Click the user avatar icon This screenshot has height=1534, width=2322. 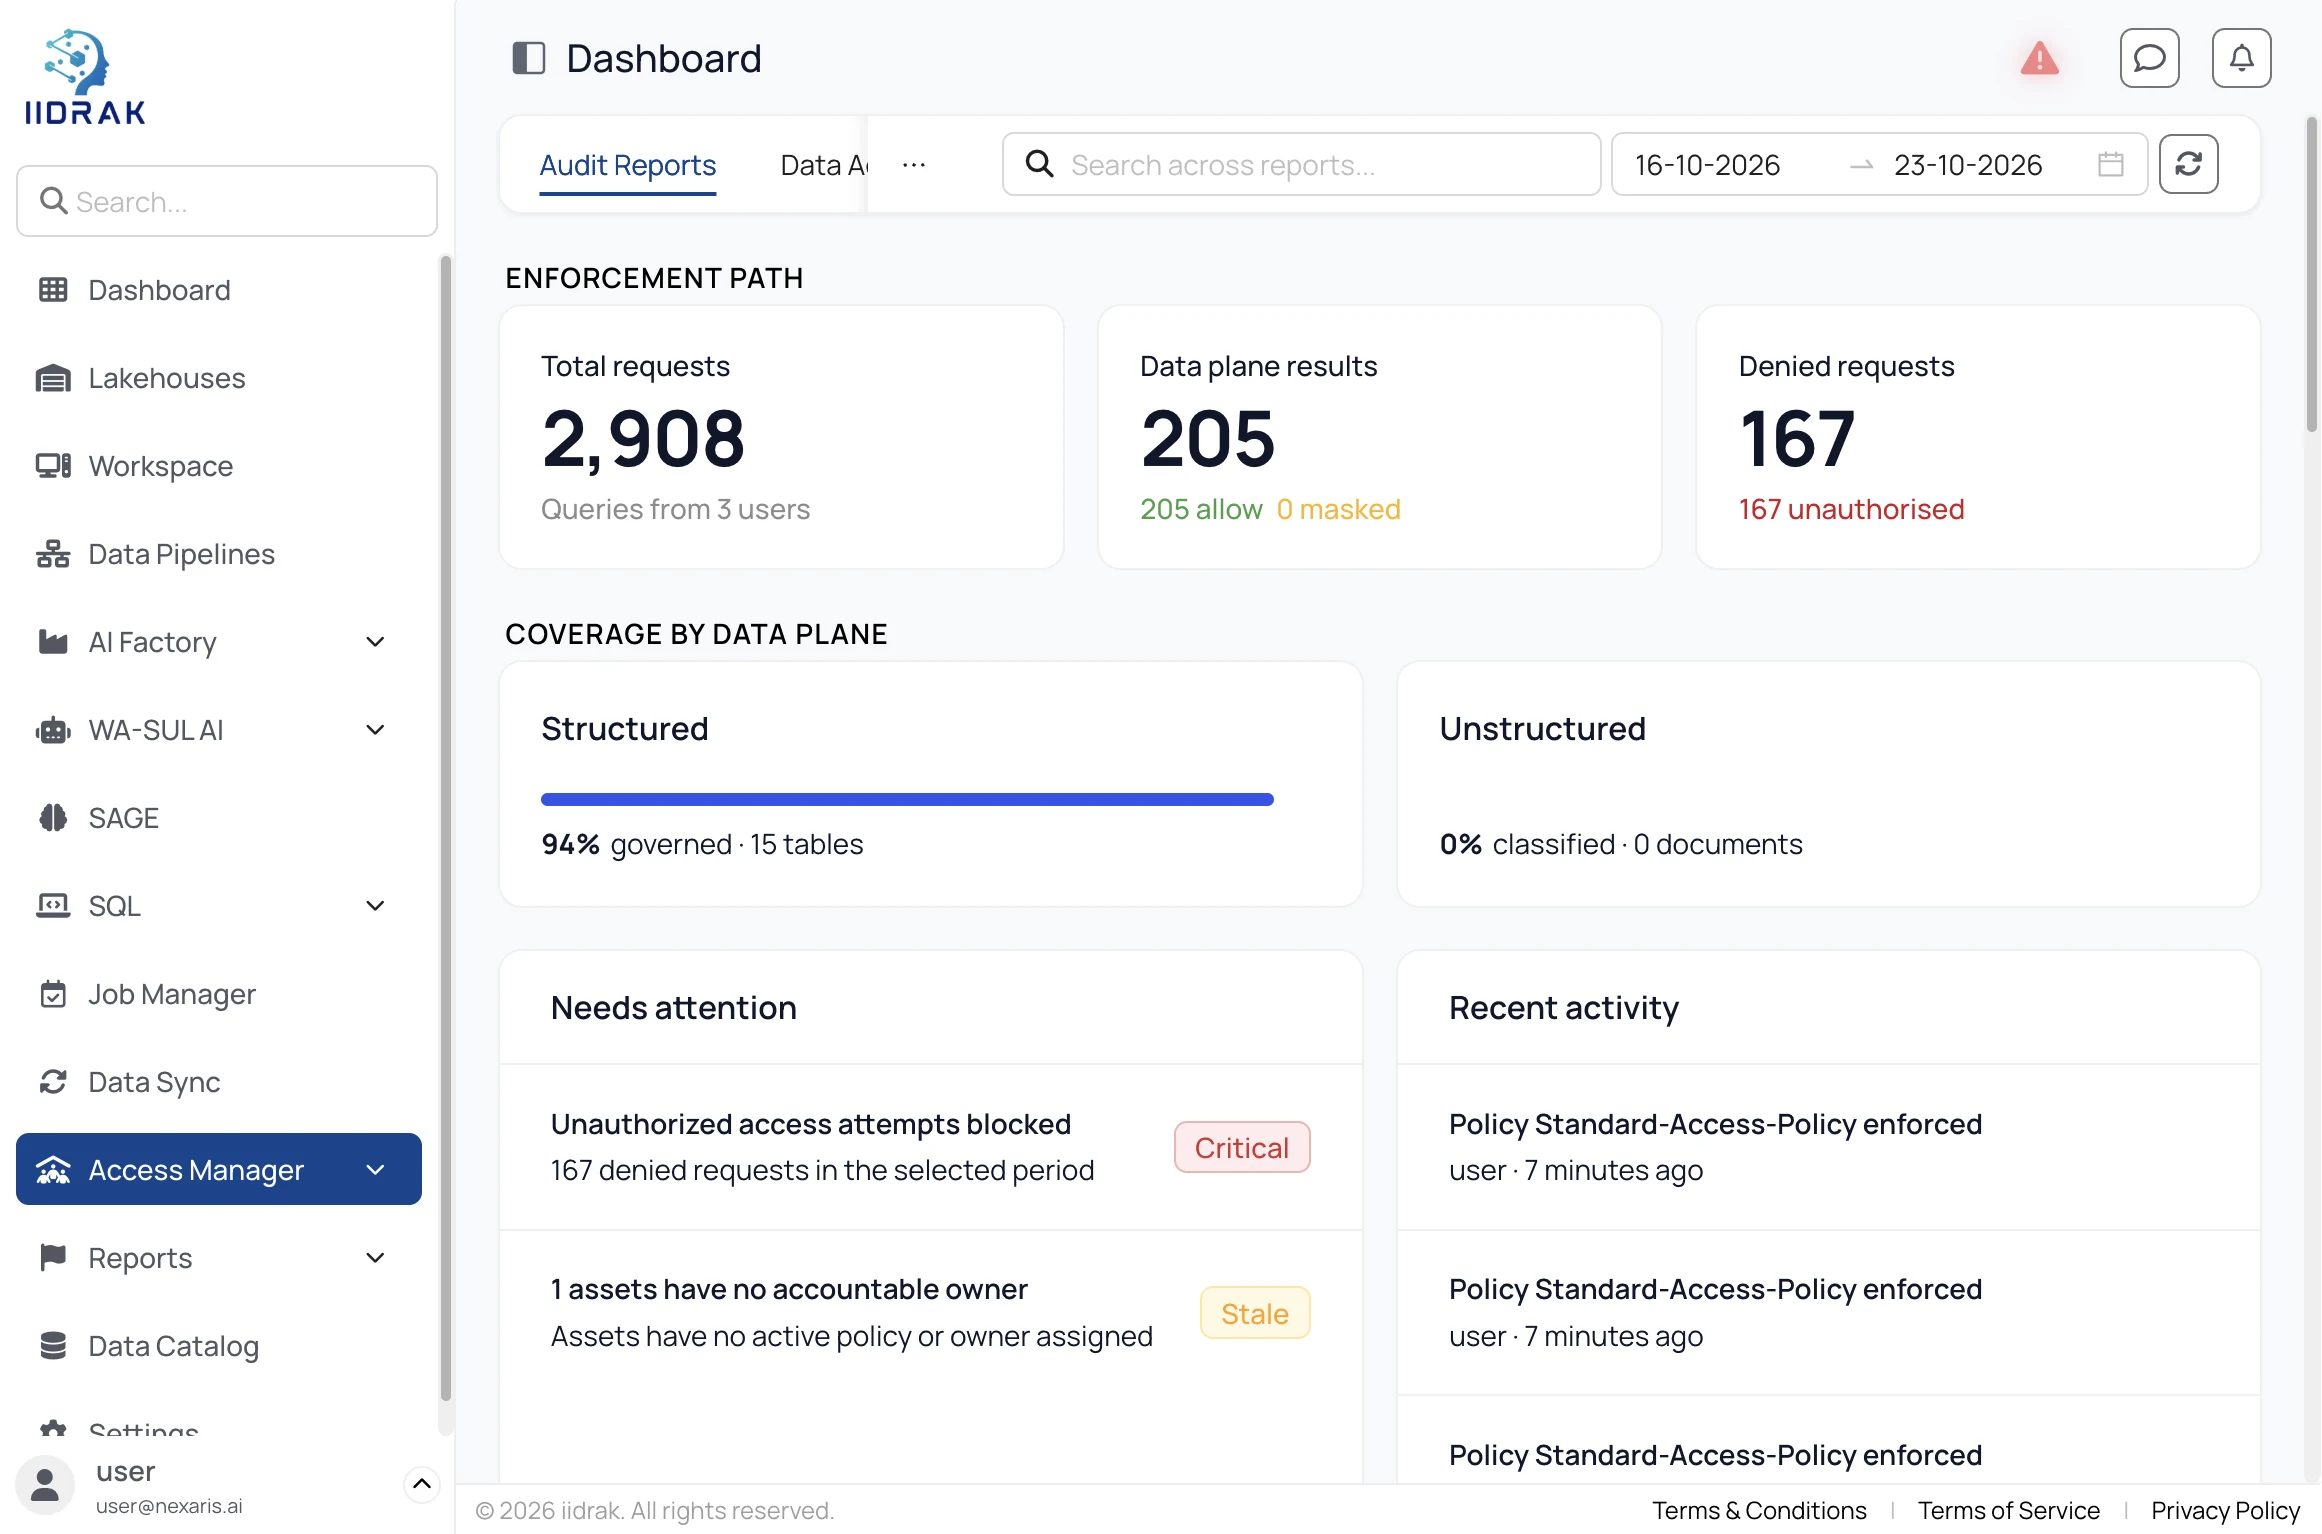pyautogui.click(x=45, y=1485)
